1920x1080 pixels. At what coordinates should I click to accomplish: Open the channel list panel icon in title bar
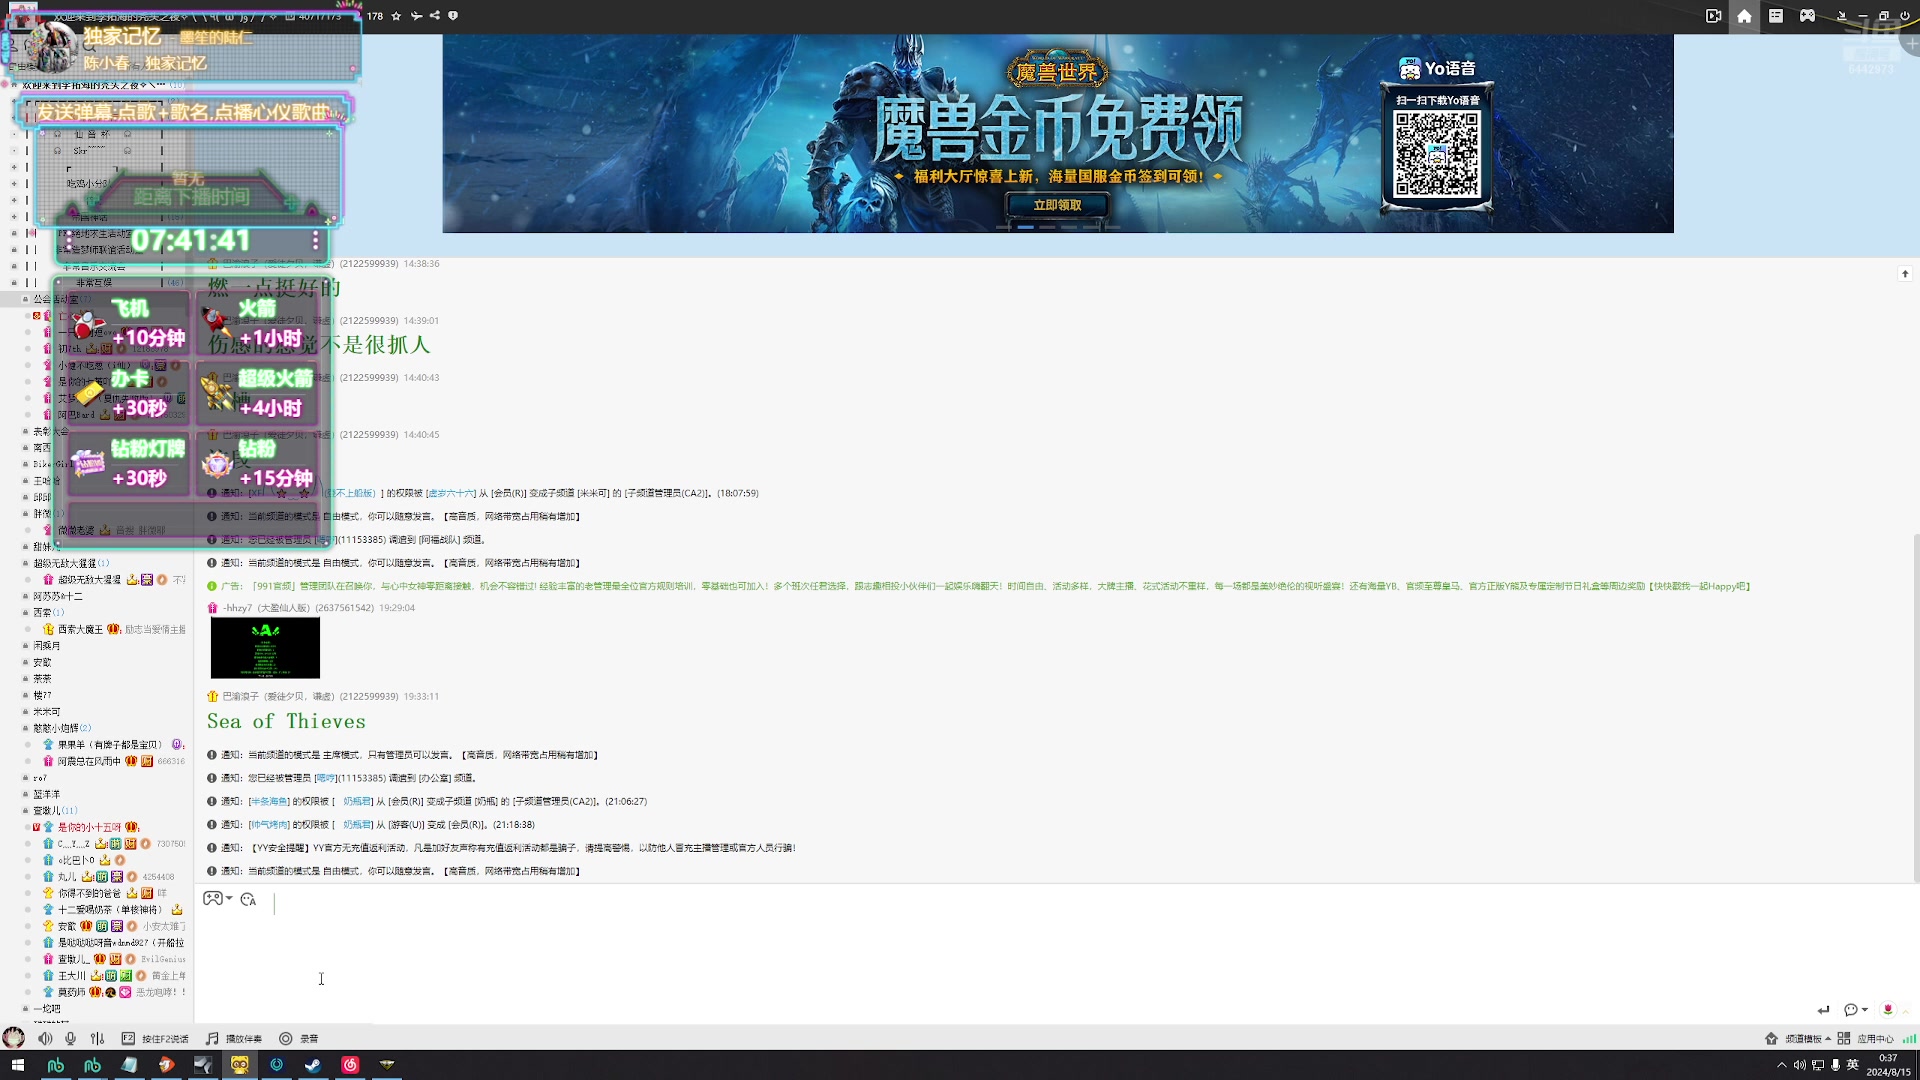1776,16
